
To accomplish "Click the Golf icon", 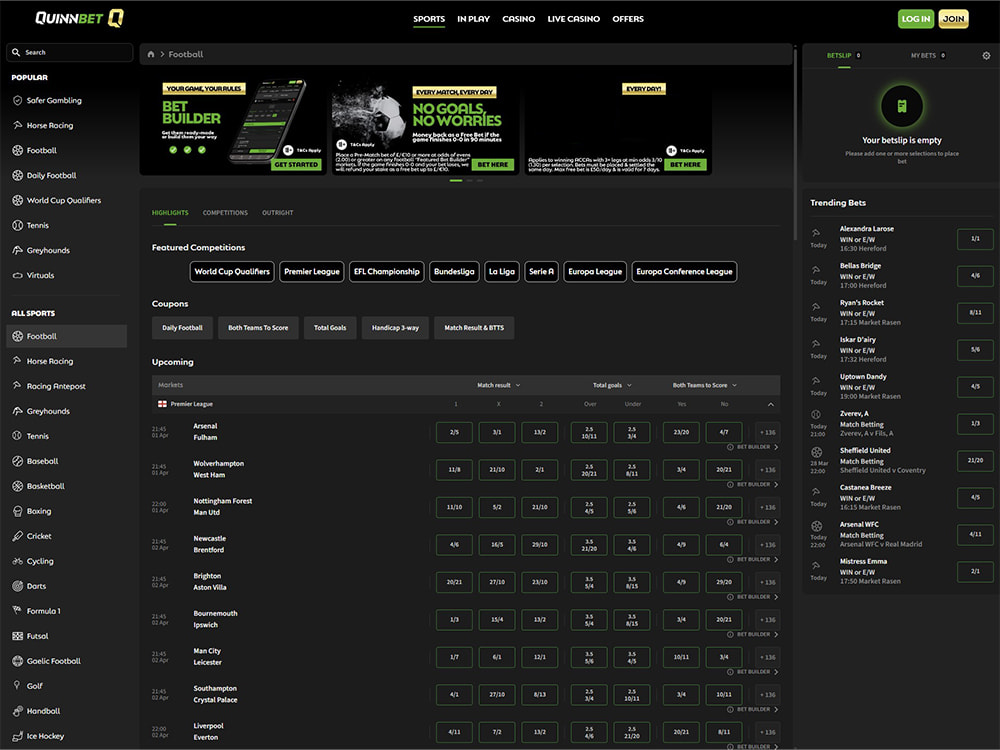I will click(17, 686).
